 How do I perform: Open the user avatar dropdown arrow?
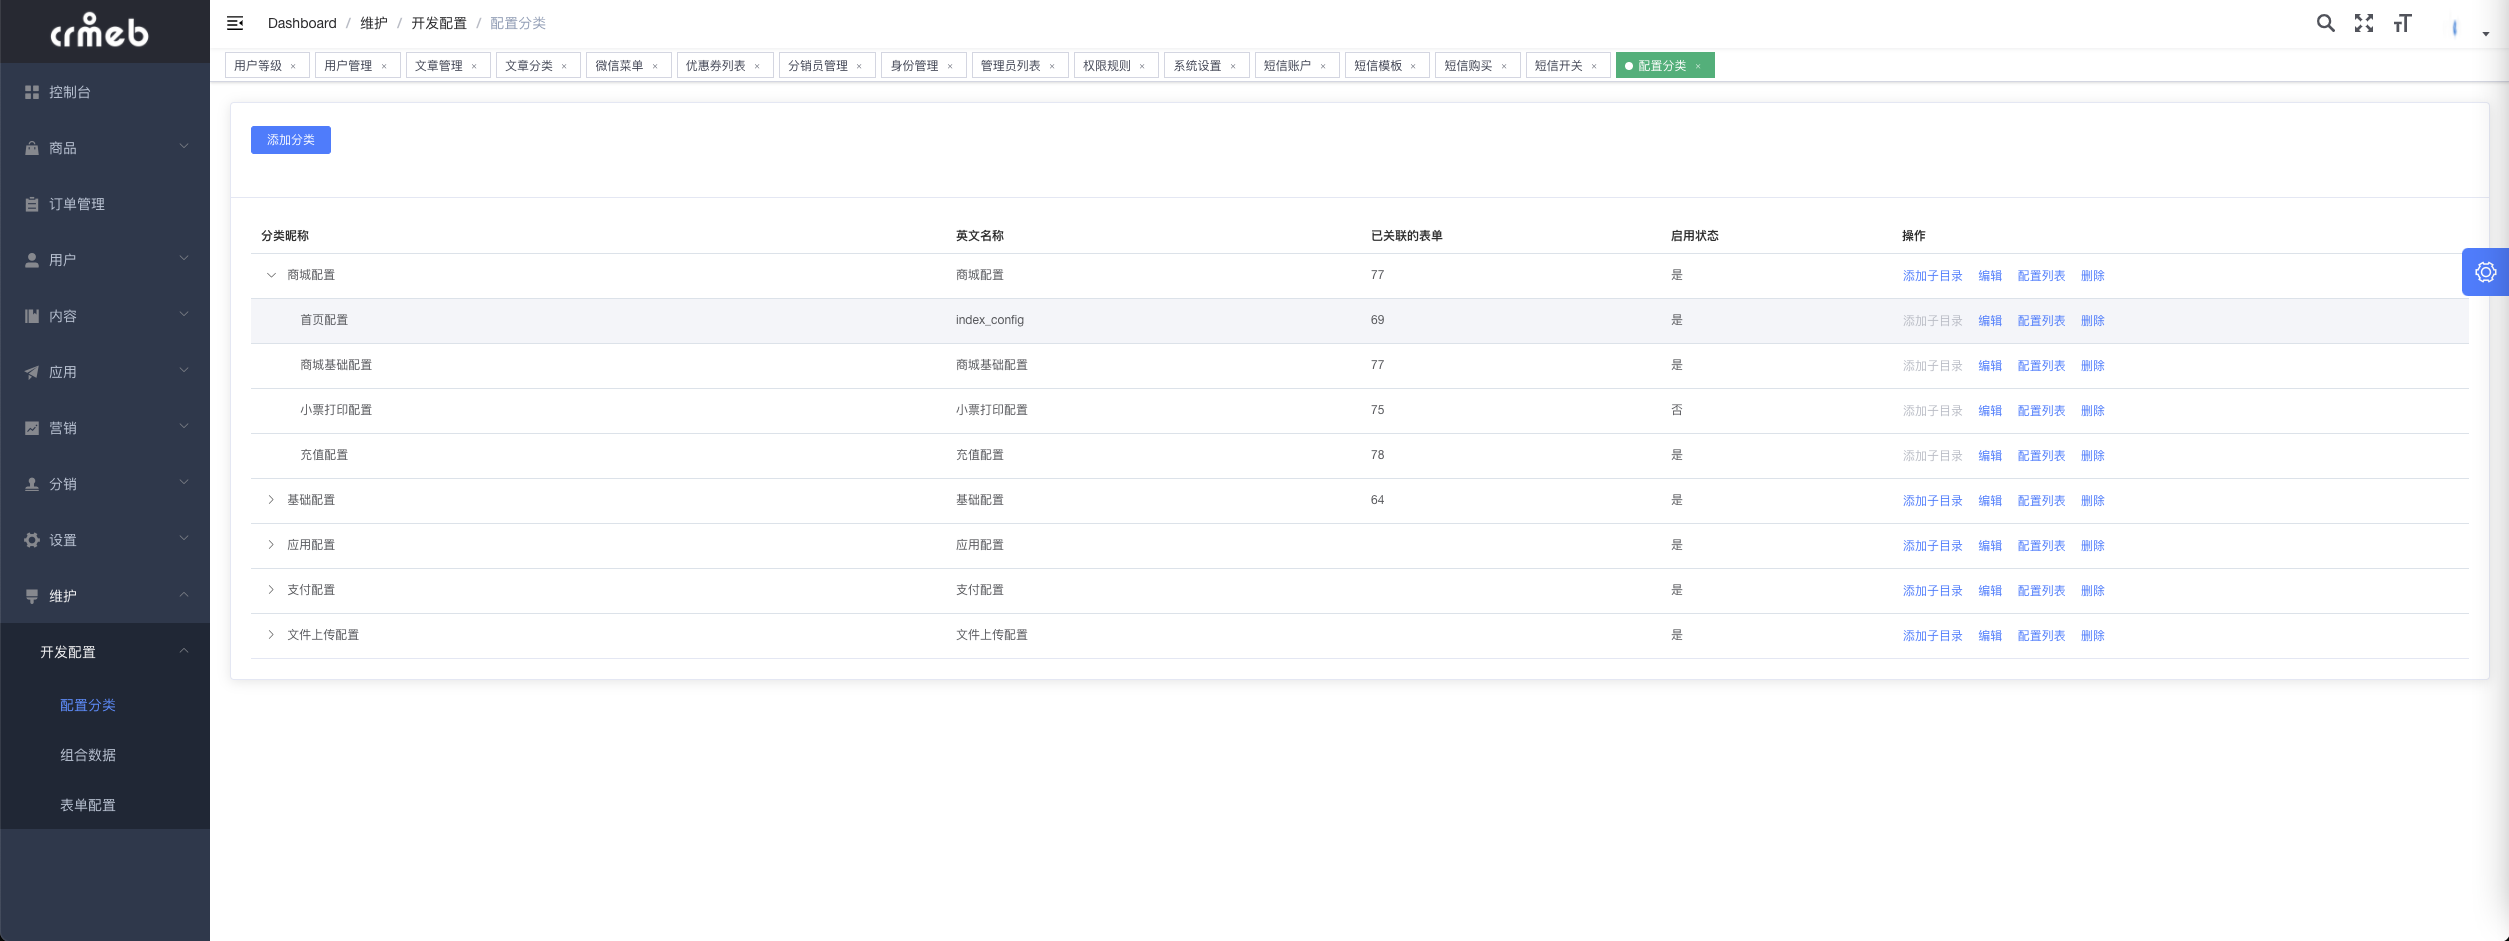(2485, 34)
